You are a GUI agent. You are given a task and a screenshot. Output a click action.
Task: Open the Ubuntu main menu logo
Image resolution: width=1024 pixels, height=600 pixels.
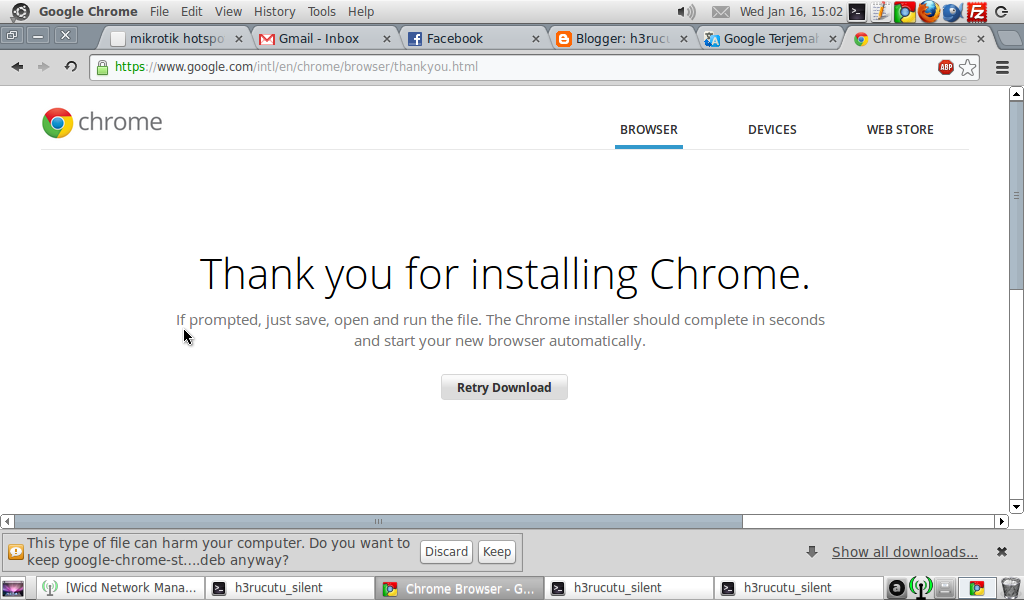tap(20, 12)
